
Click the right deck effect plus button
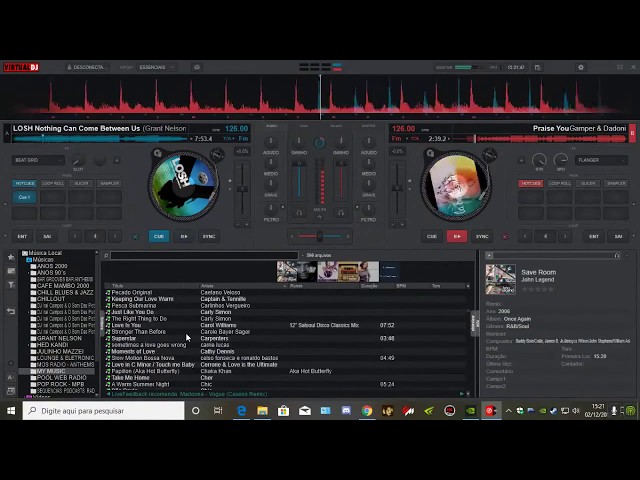pos(521,160)
